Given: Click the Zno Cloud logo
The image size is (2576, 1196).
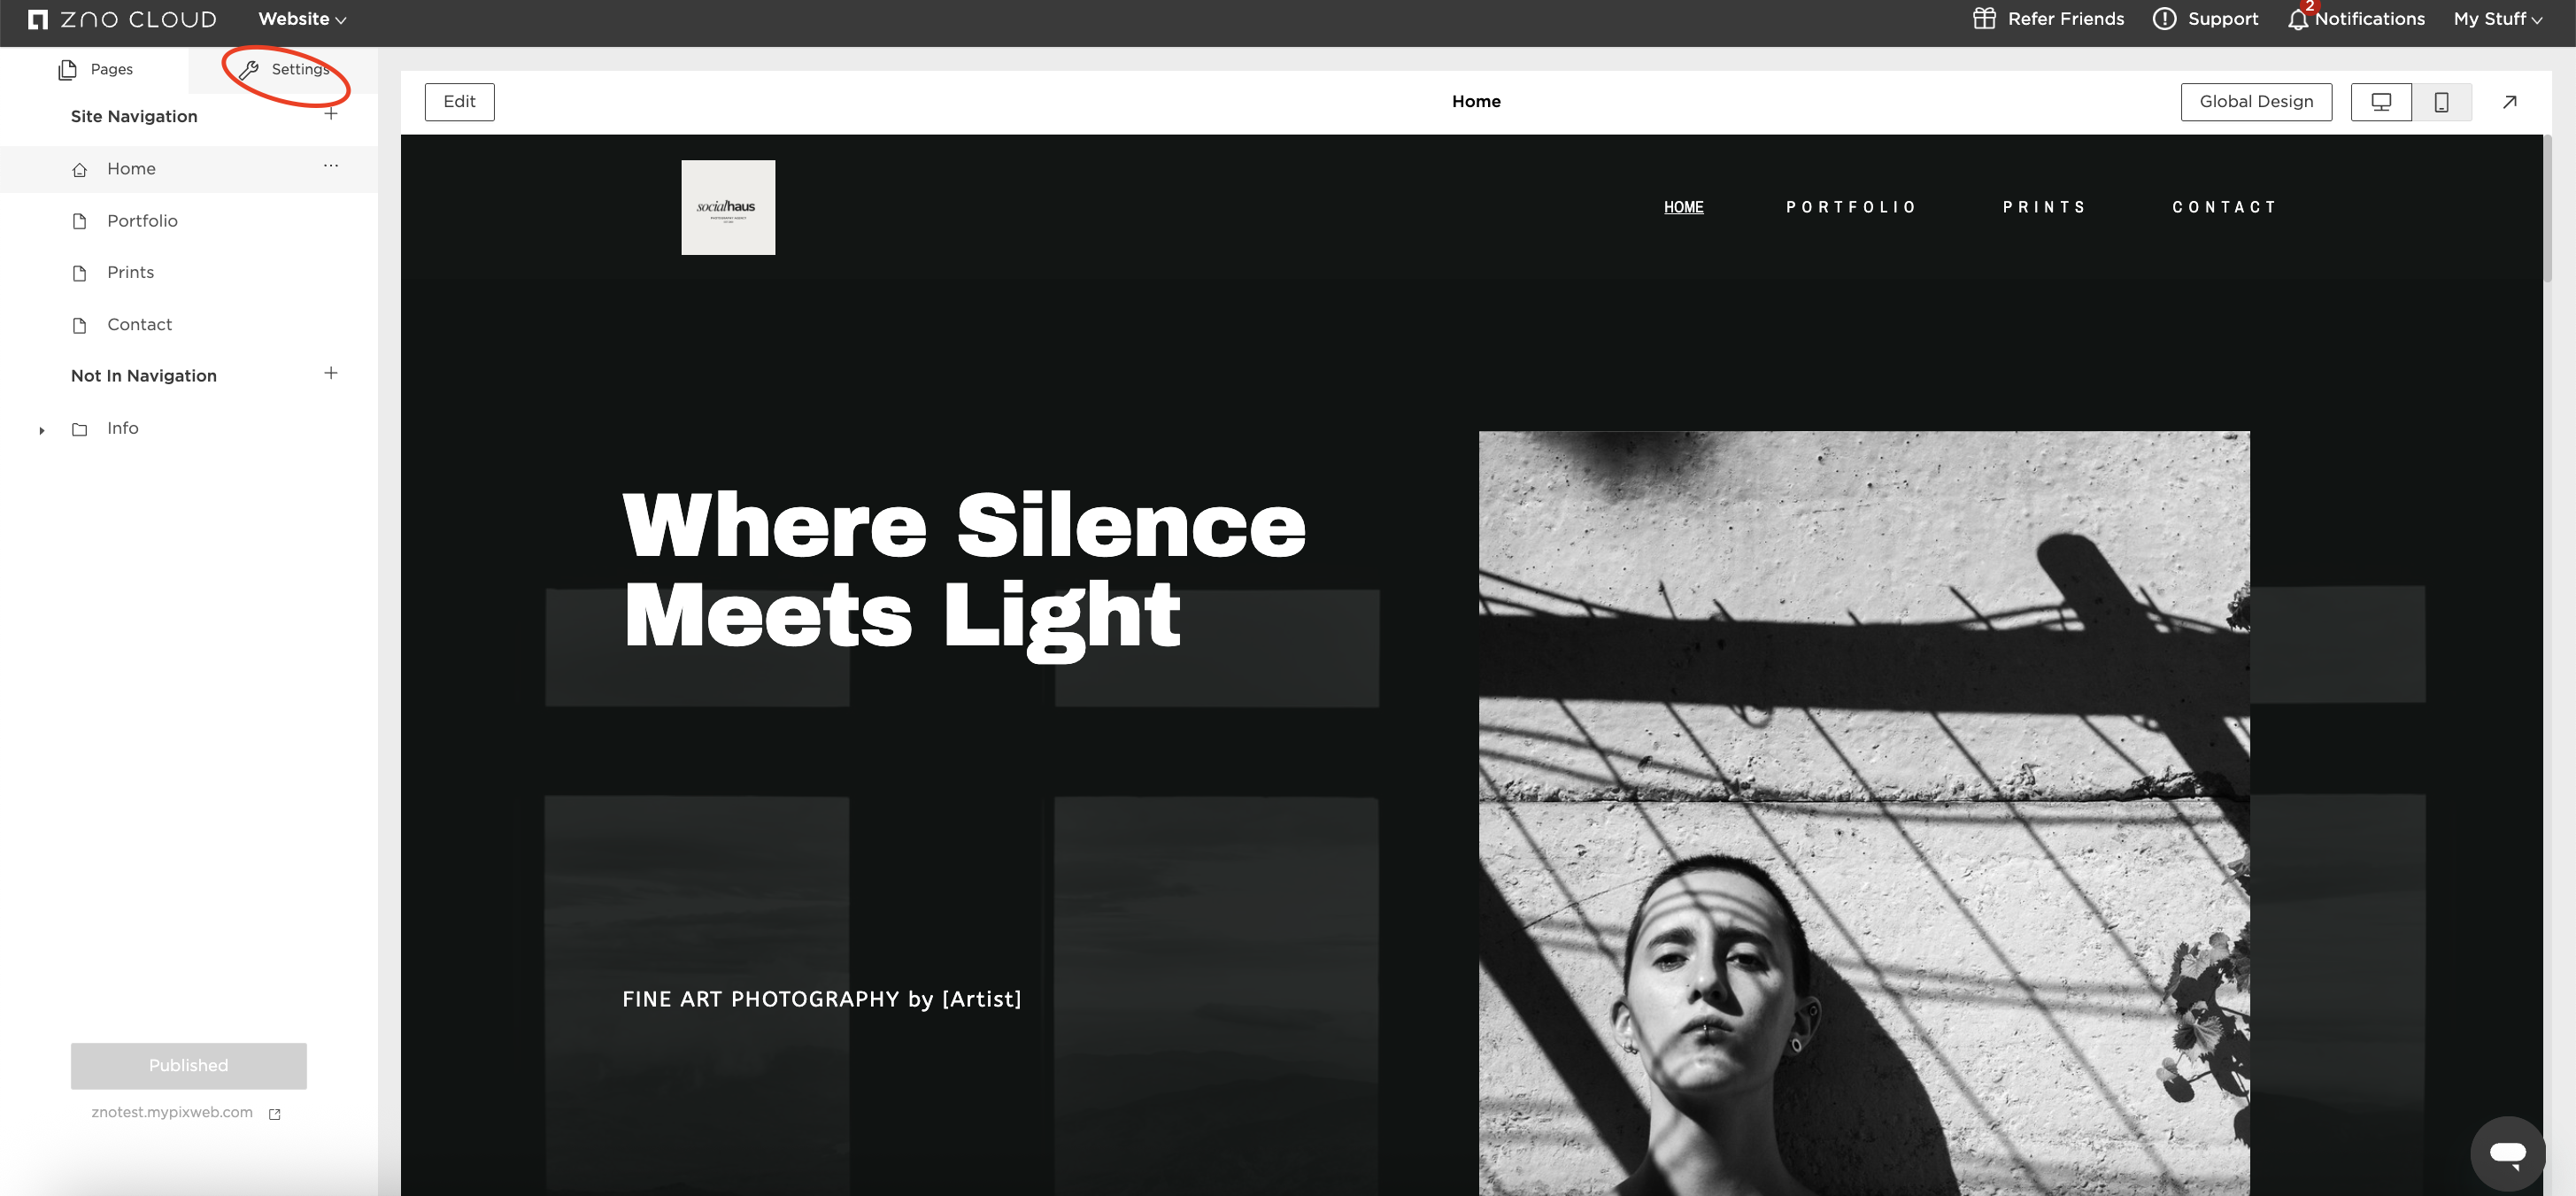Looking at the screenshot, I should click(x=122, y=19).
